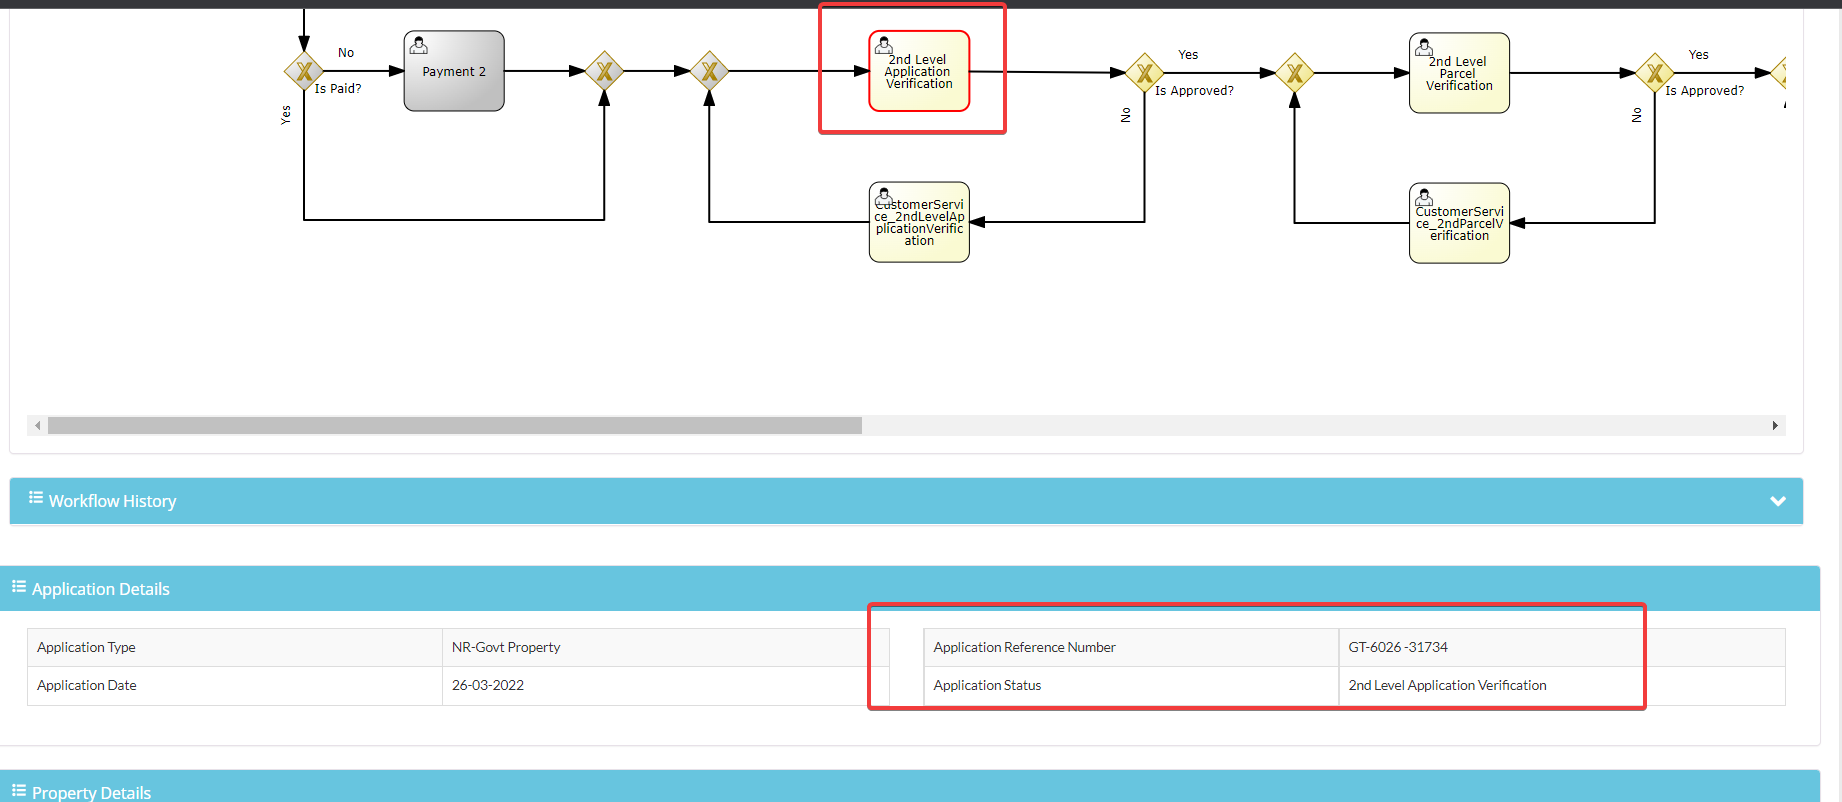
Task: Click the Is Approved? label after Parcel Verification
Action: coord(1704,91)
